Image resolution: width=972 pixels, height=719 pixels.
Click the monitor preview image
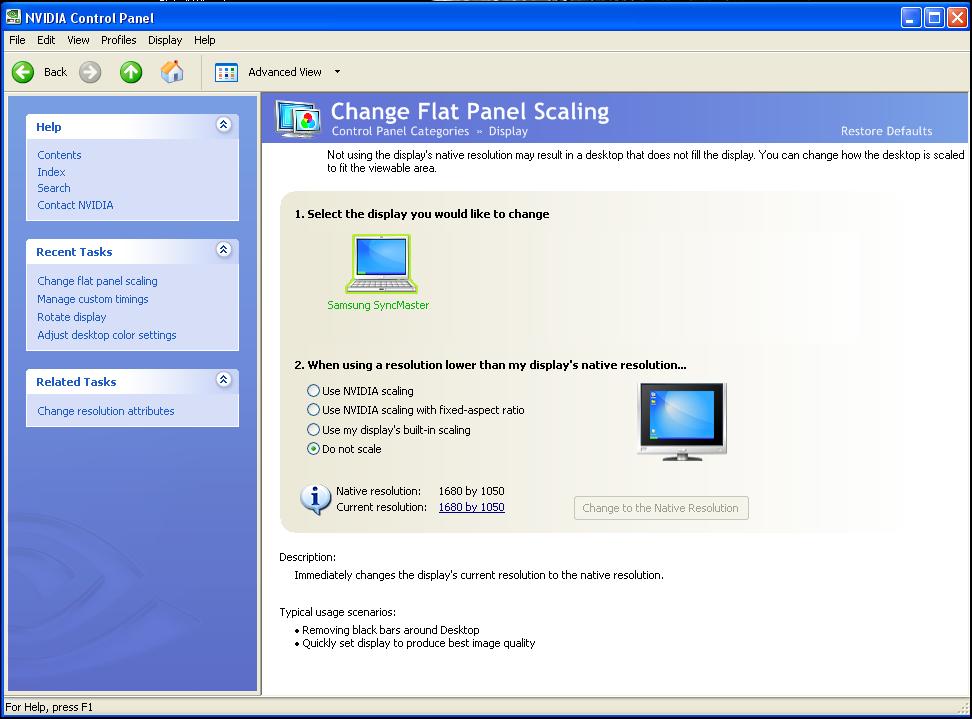pos(681,421)
